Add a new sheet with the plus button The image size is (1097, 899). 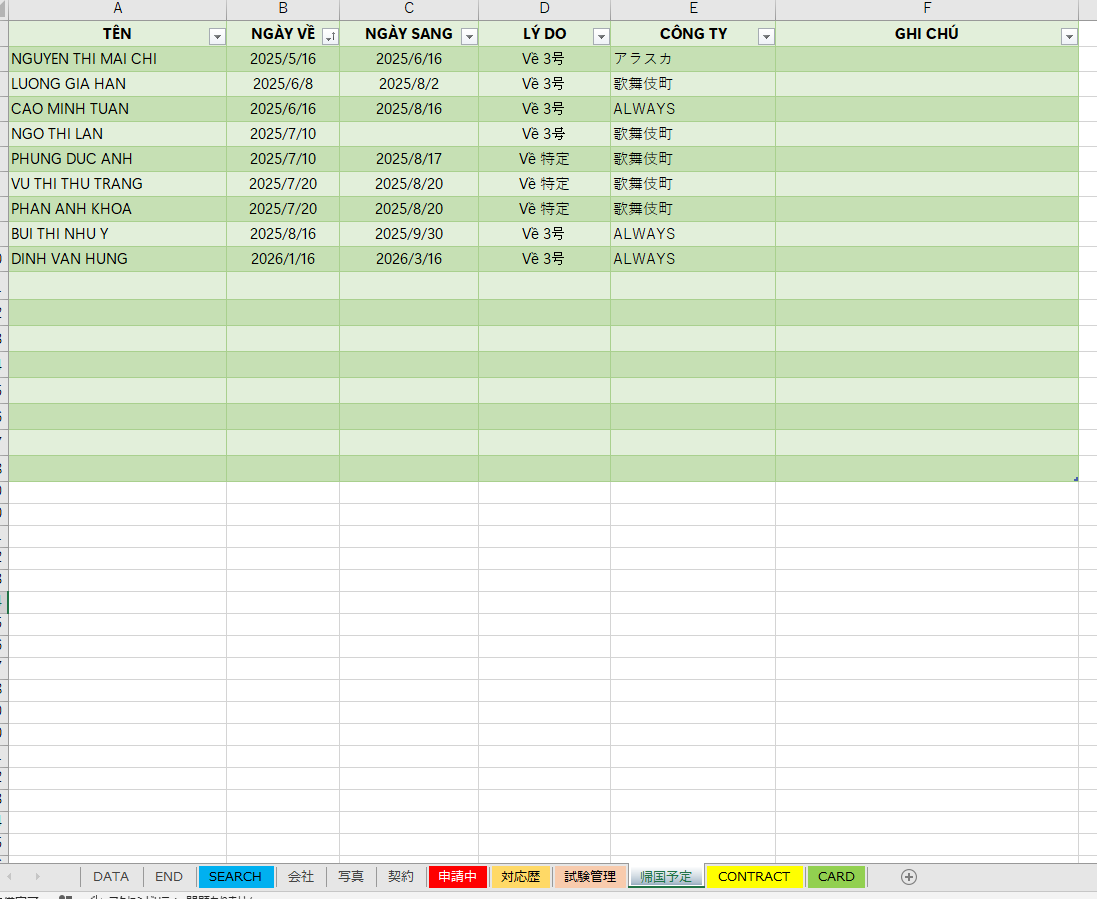[908, 877]
